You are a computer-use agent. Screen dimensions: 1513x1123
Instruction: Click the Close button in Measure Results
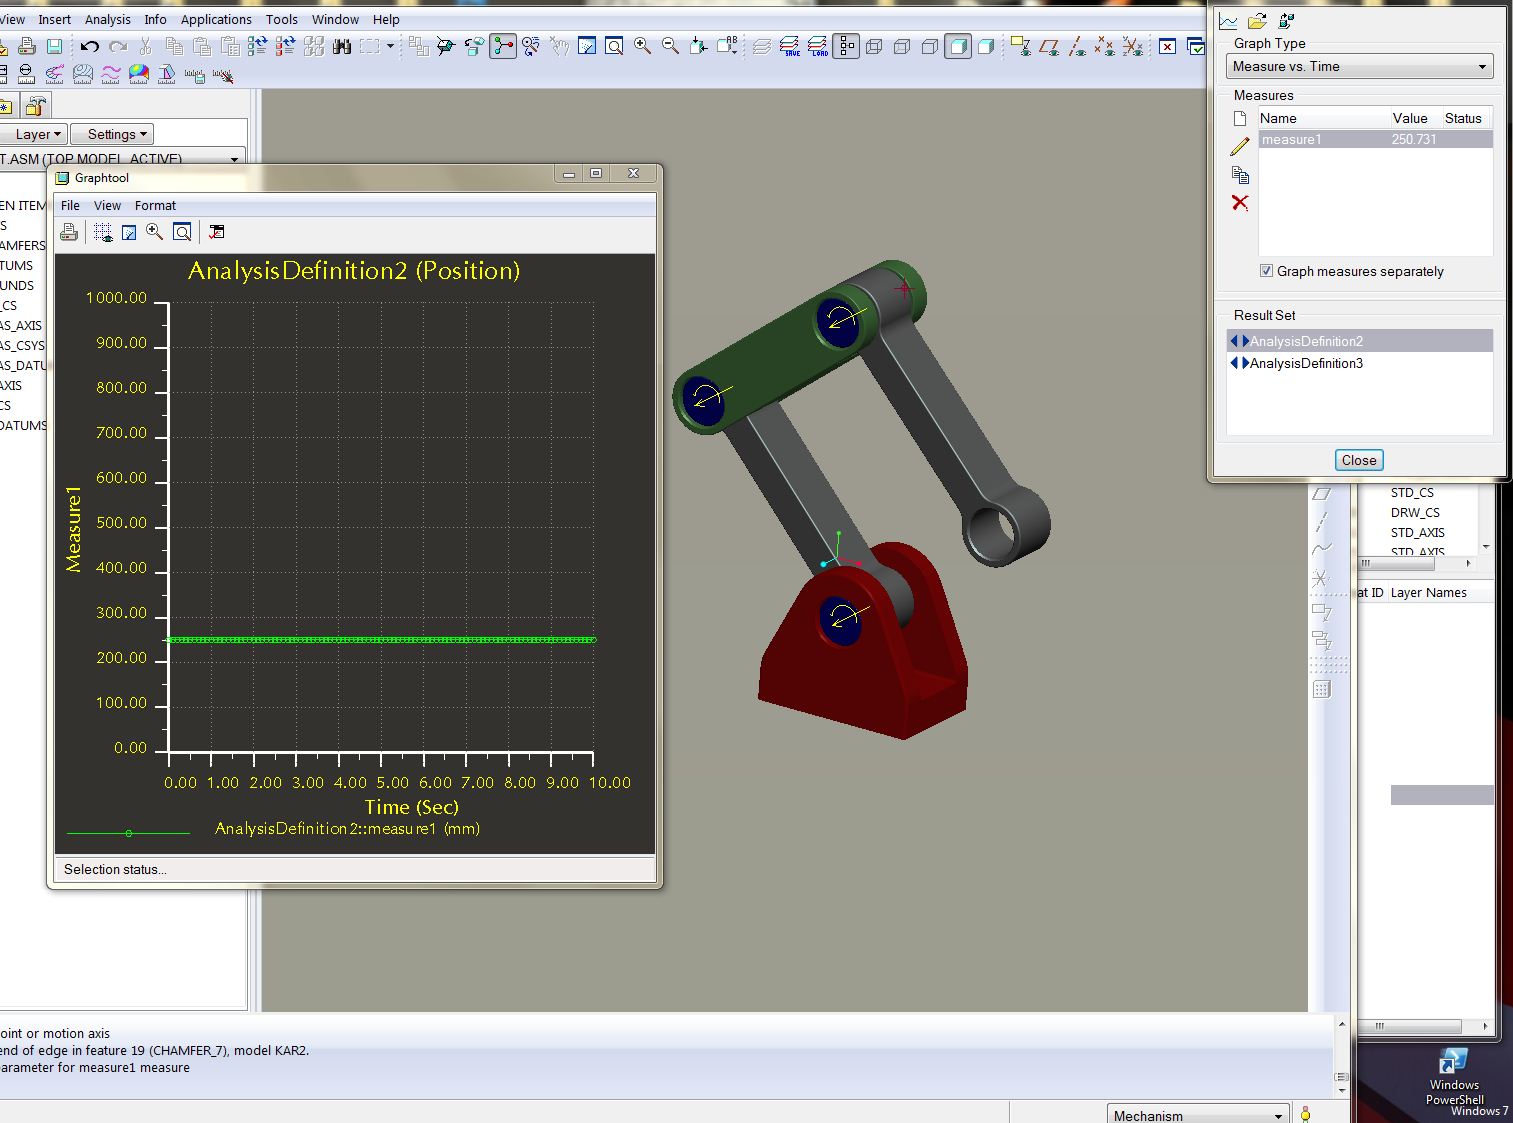1358,460
